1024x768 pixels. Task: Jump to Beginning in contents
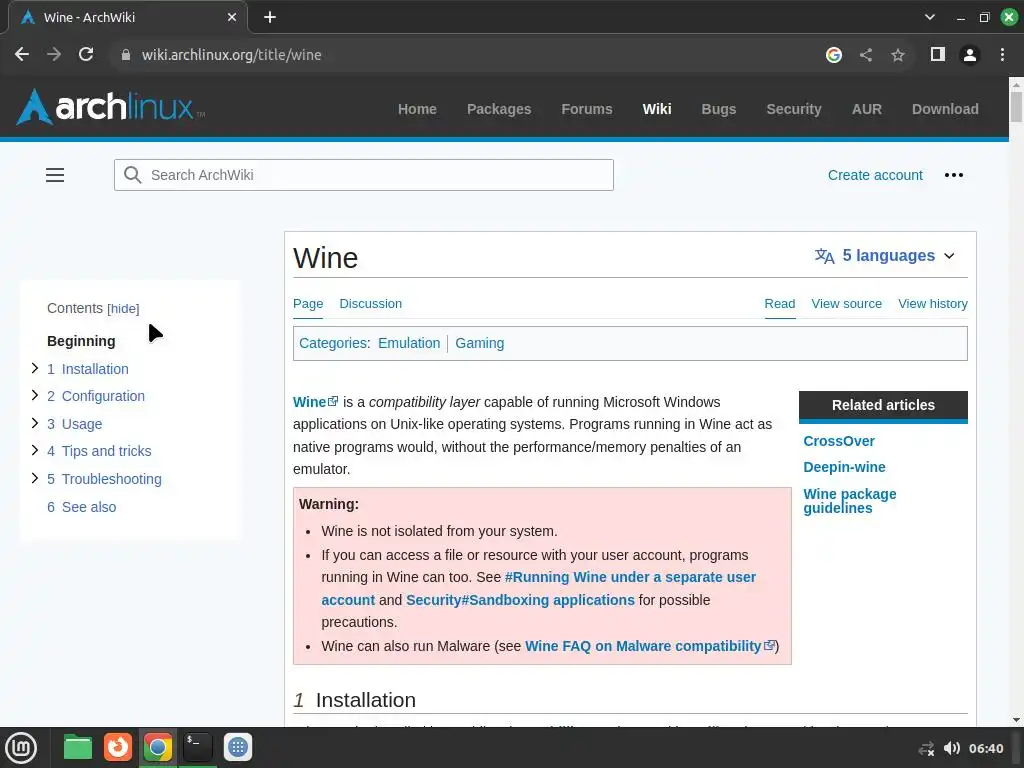tap(81, 341)
